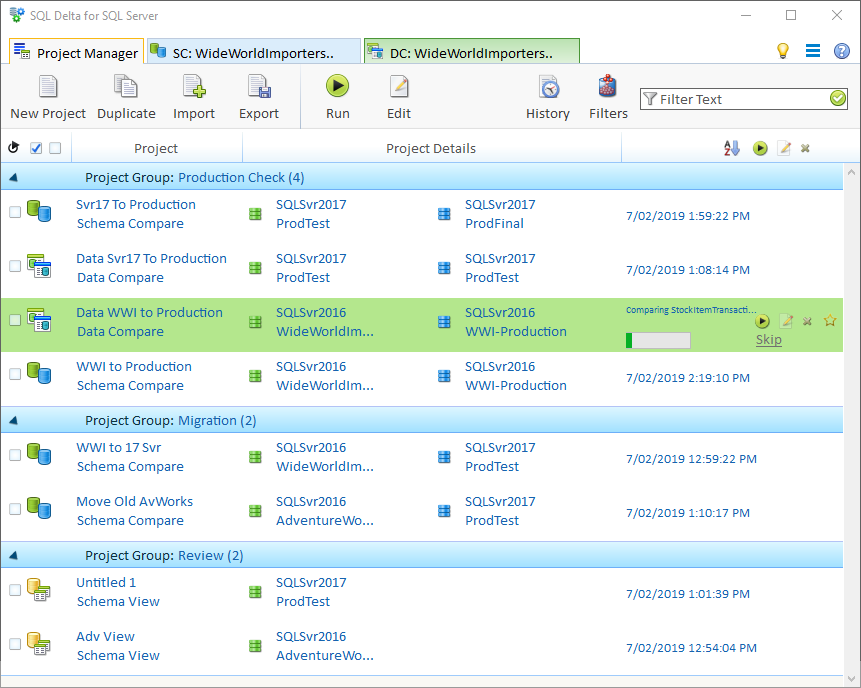Click AdventureWo... source of Move Old AvWorks
The height and width of the screenshot is (688, 861).
point(325,521)
